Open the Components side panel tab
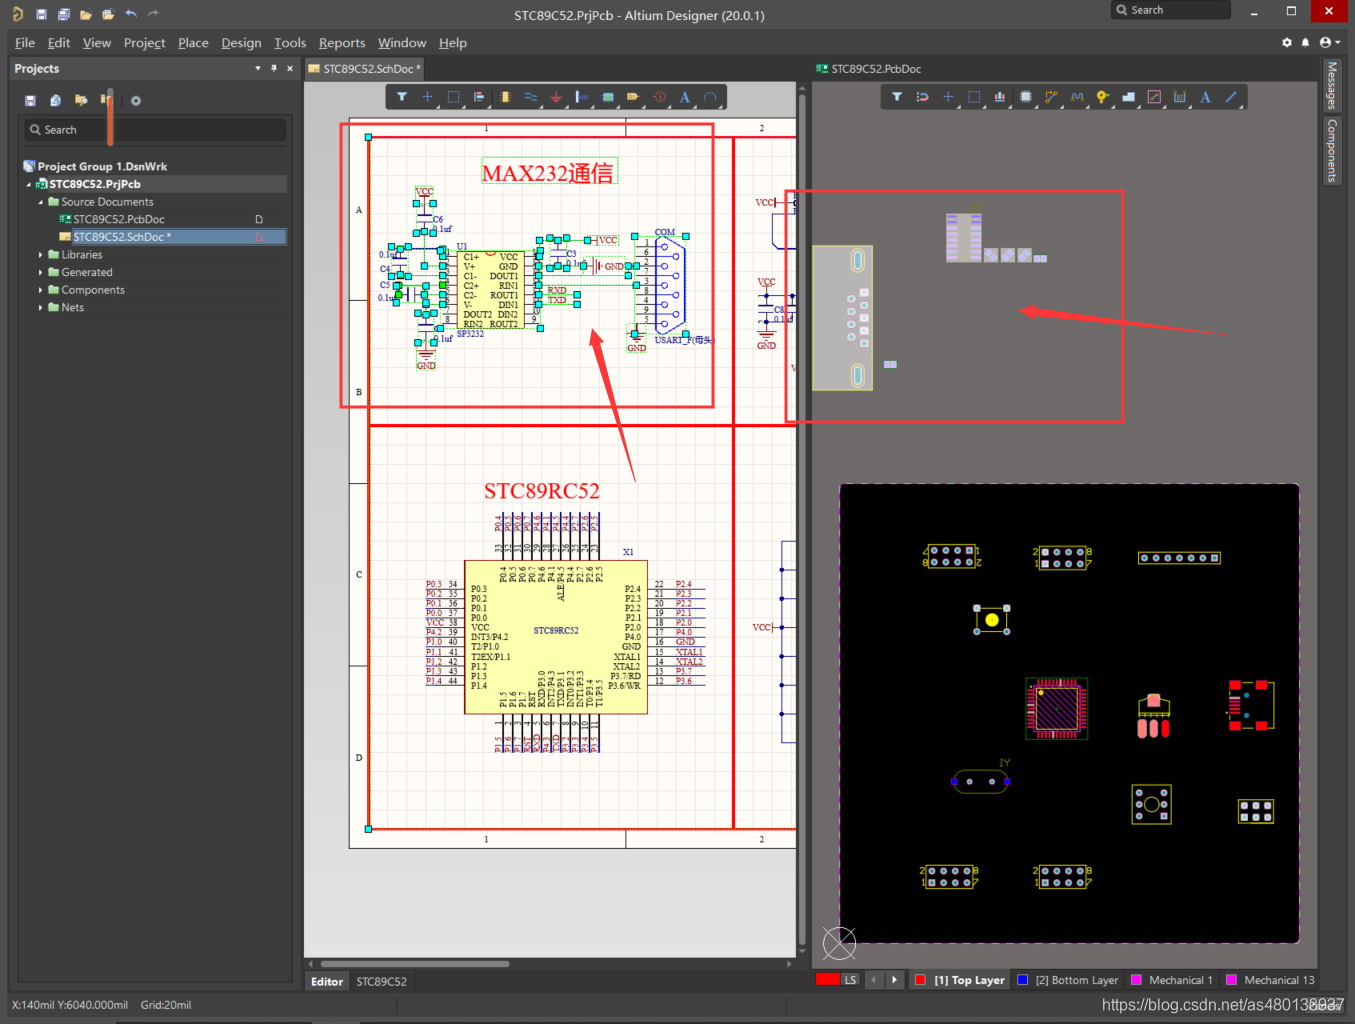This screenshot has width=1355, height=1024. click(x=1331, y=150)
